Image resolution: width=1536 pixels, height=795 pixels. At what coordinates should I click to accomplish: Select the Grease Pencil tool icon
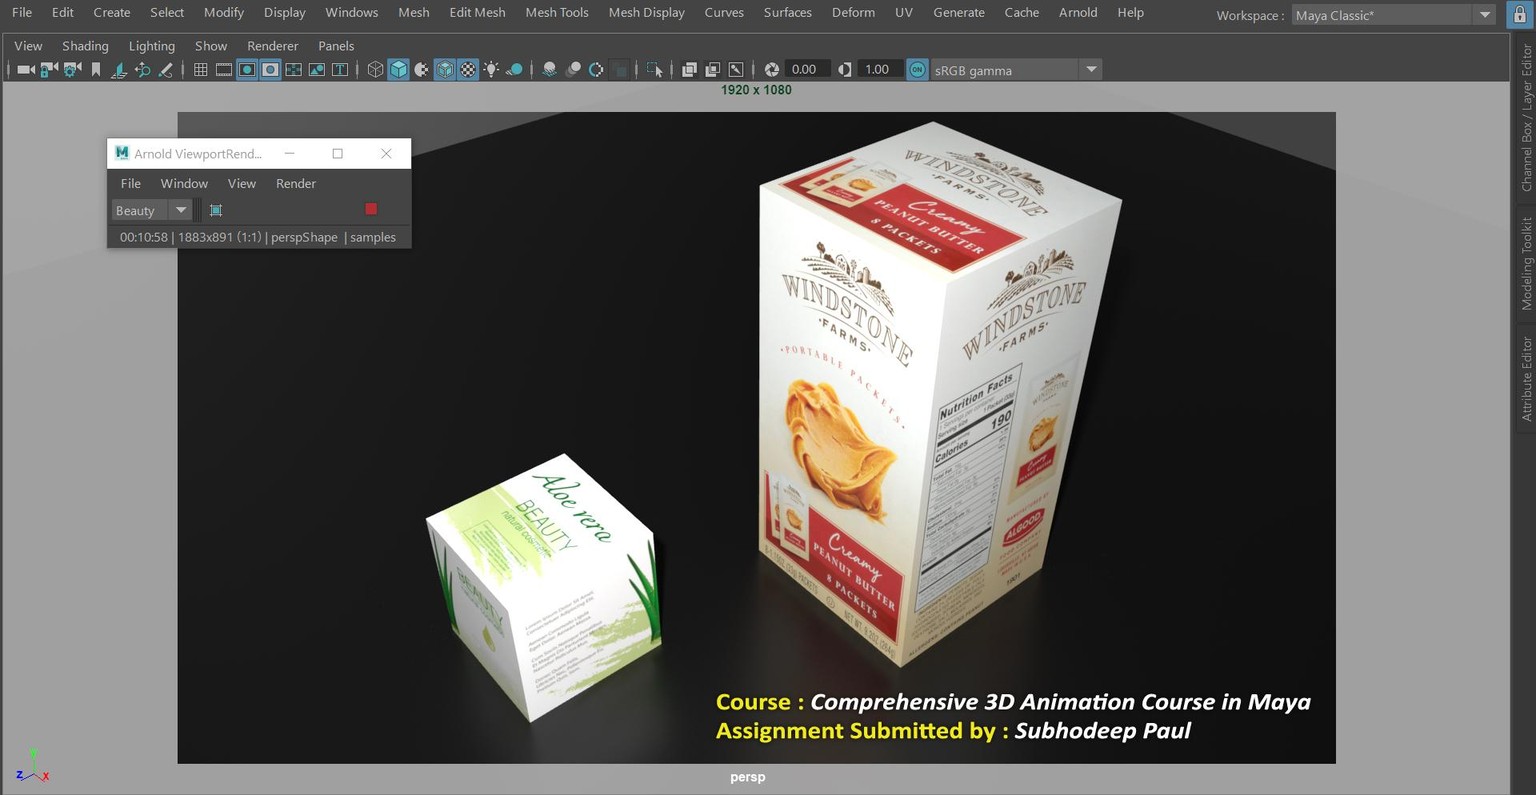[x=166, y=69]
